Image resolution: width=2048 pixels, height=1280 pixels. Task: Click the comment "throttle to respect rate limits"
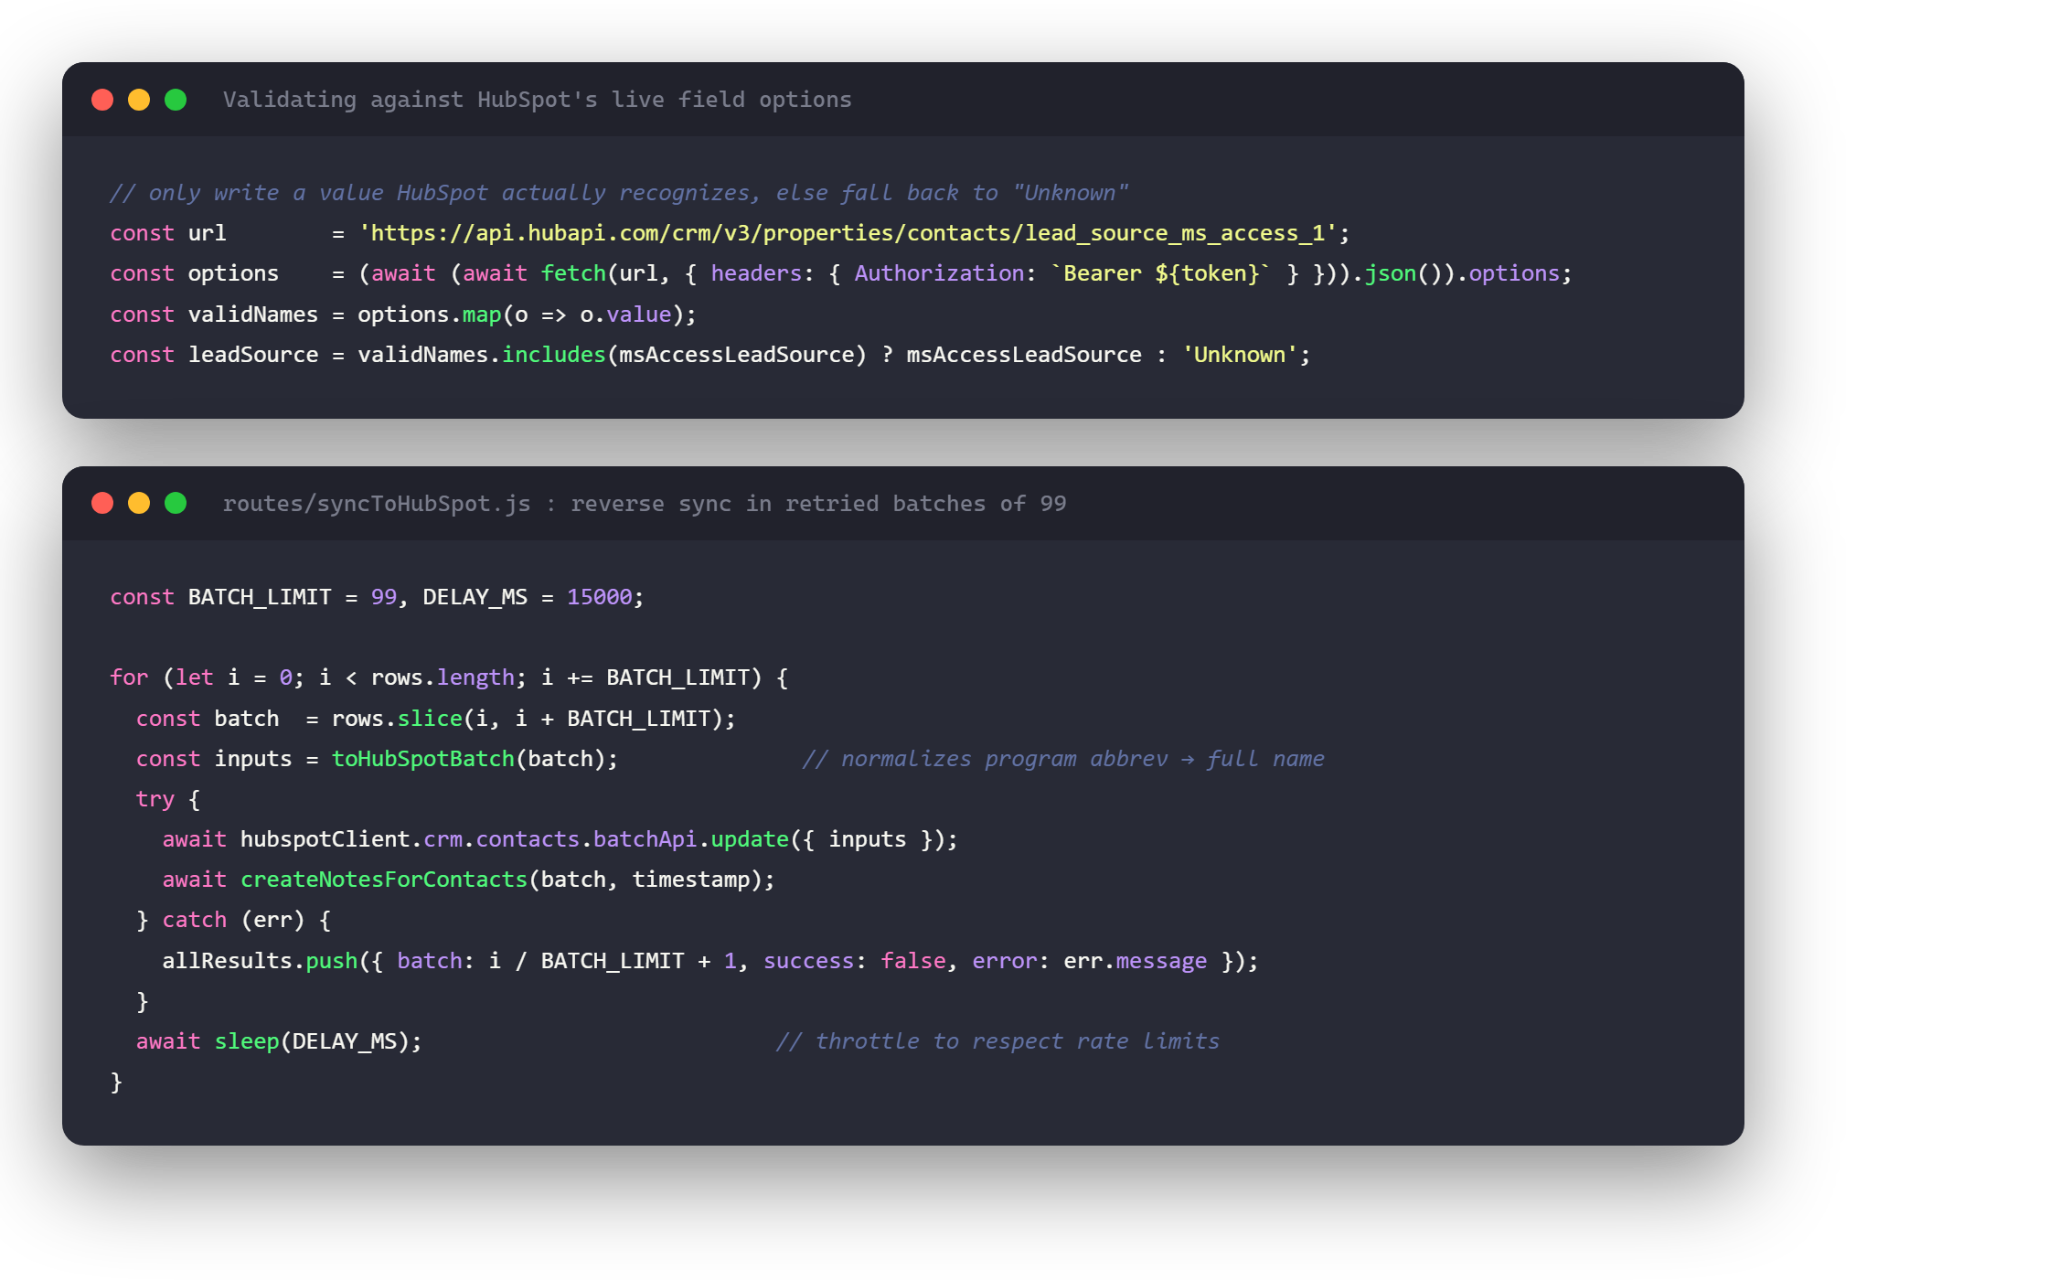998,1041
